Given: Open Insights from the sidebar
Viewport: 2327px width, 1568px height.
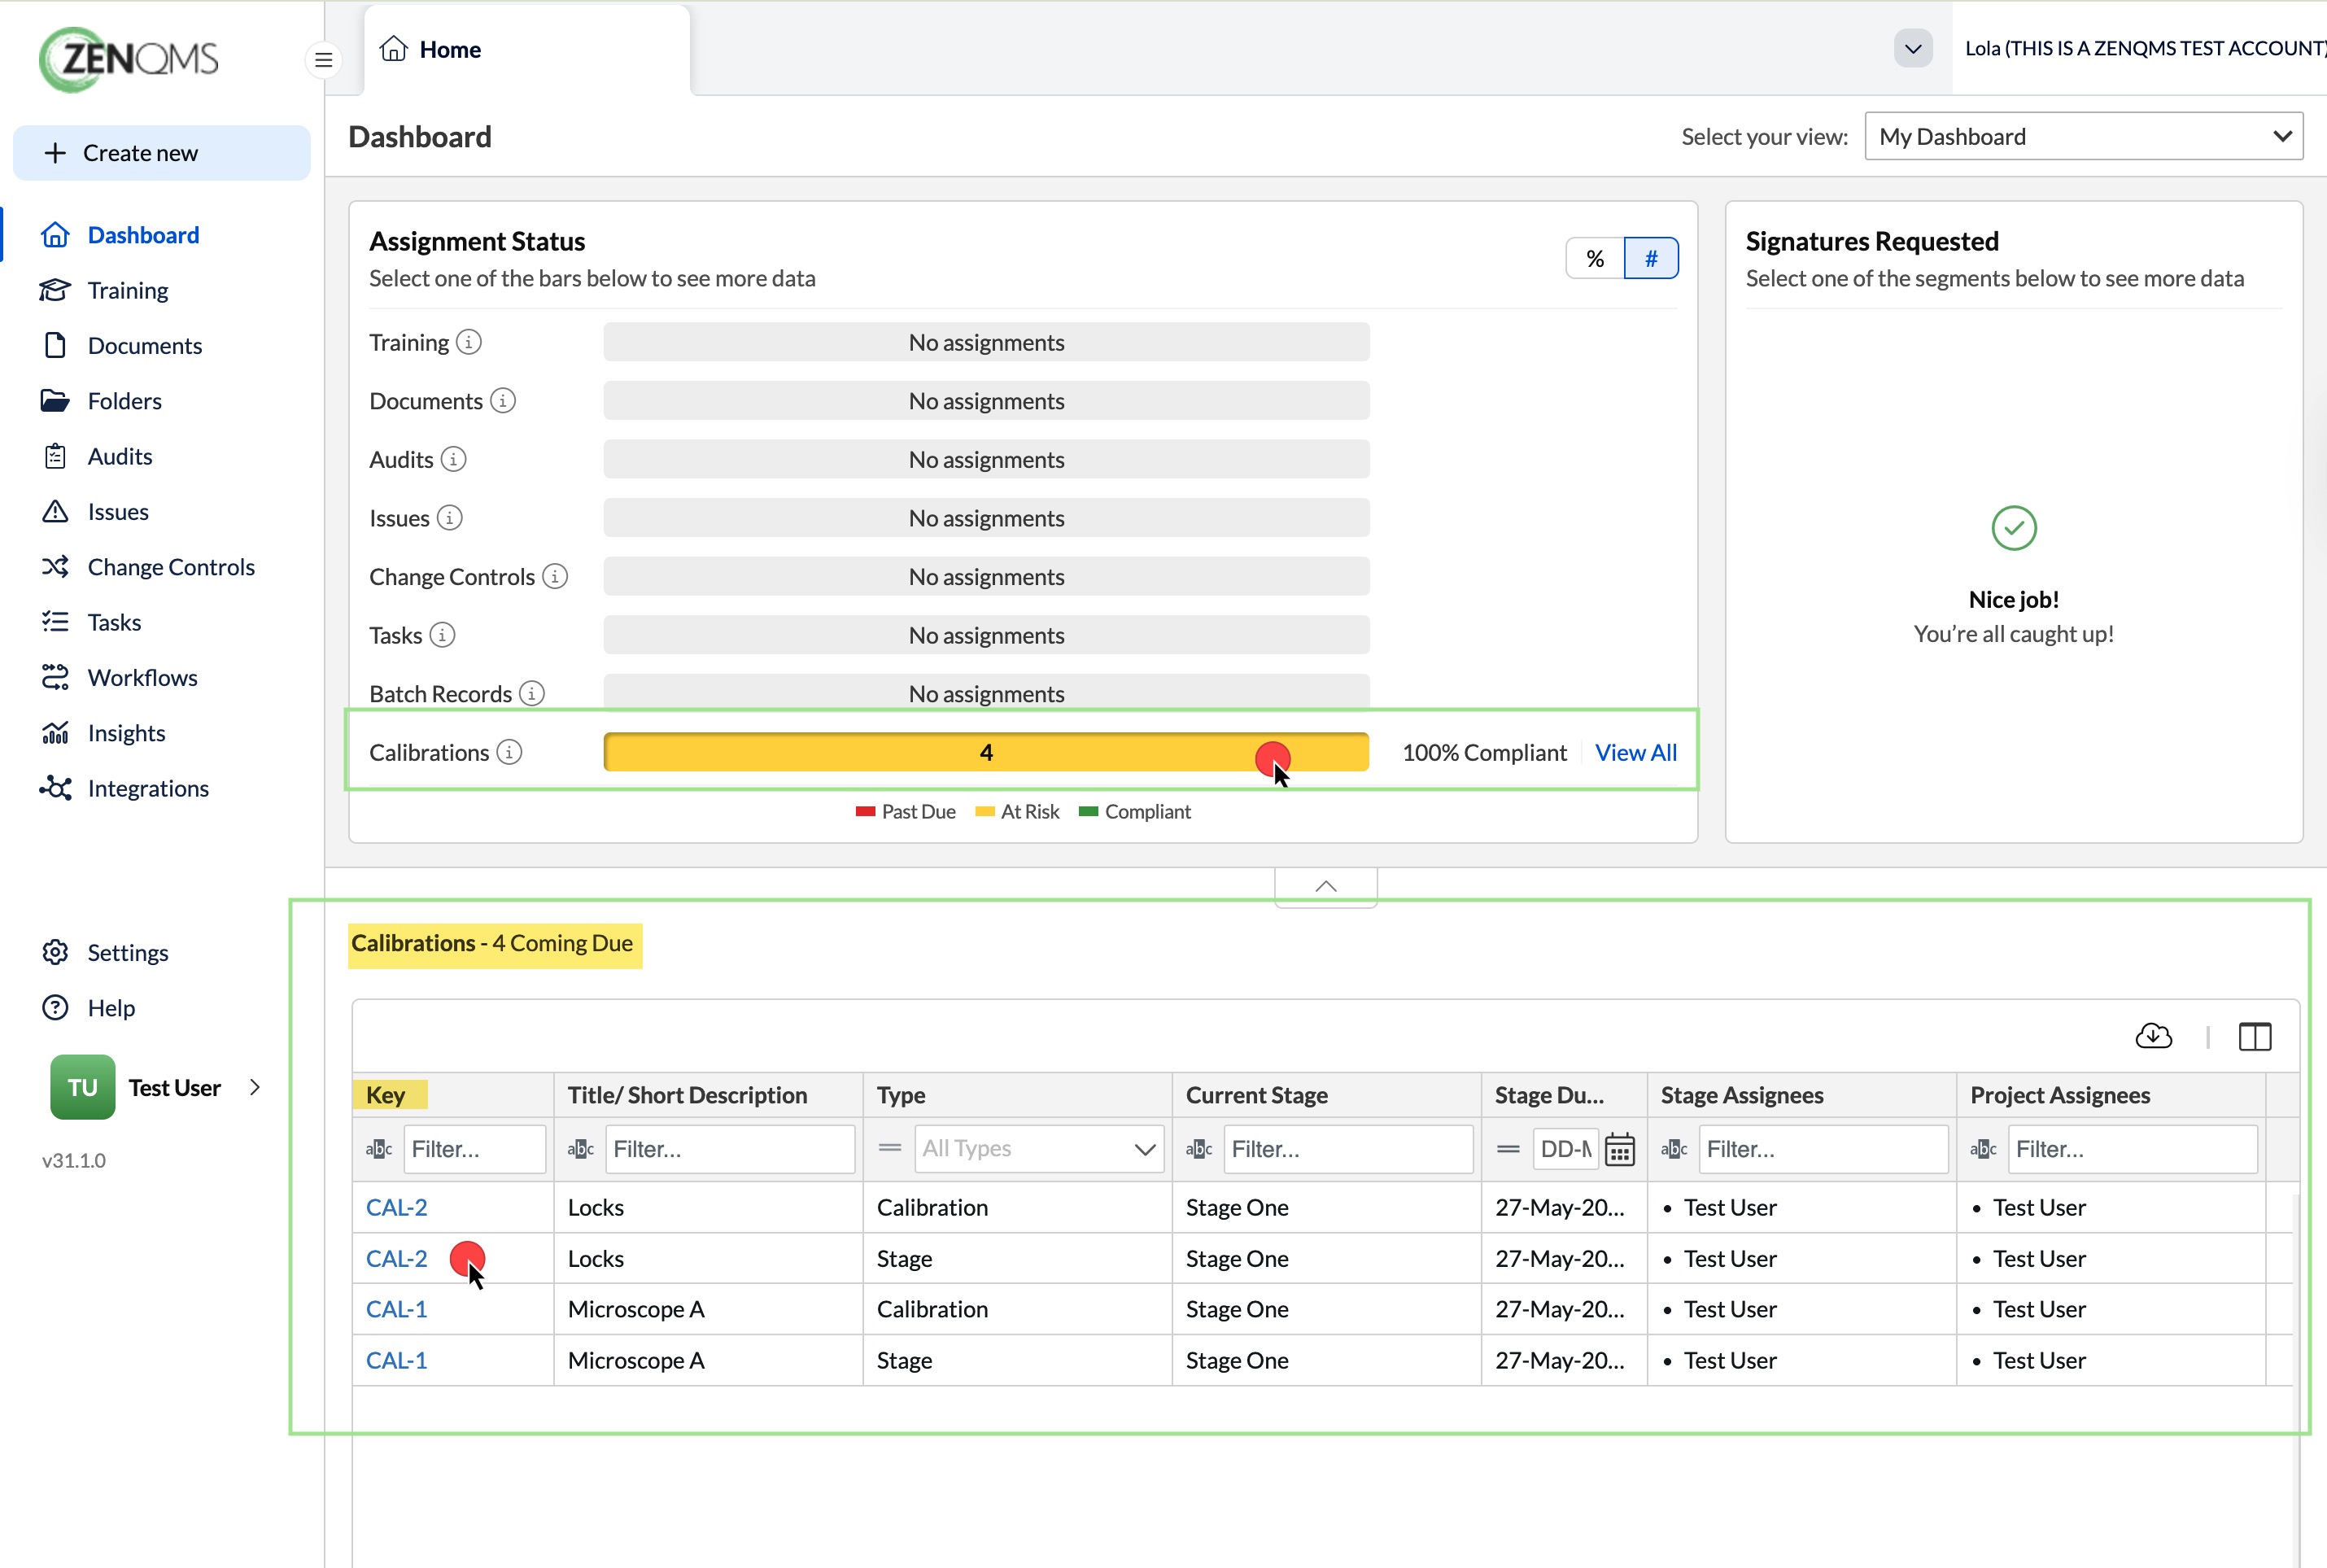Looking at the screenshot, I should 126,733.
